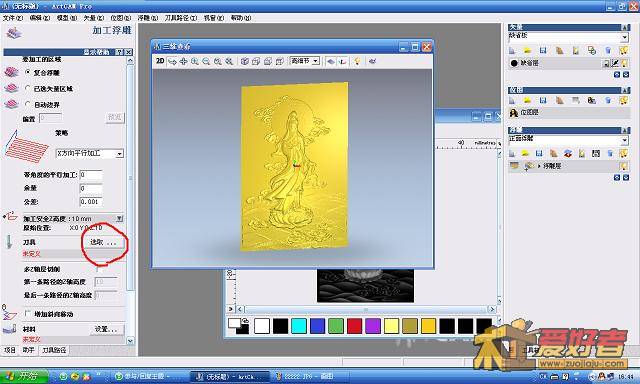Create new bitmap layer icon

(512, 100)
